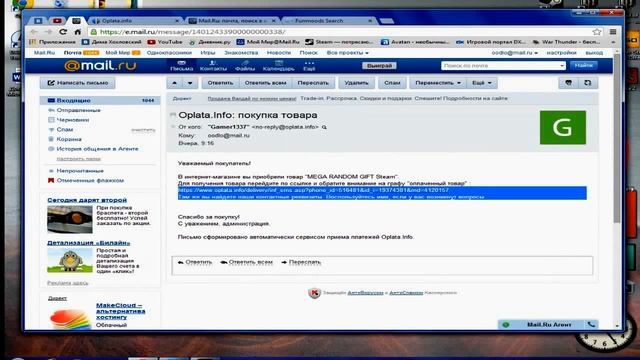Switch to the Oplata.info tab
Screen dimensions: 640x360
point(135,20)
